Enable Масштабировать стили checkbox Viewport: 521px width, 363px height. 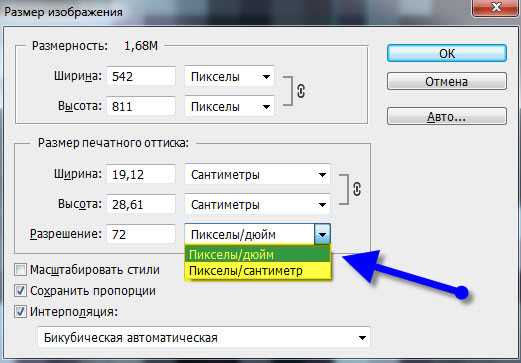pos(20,270)
